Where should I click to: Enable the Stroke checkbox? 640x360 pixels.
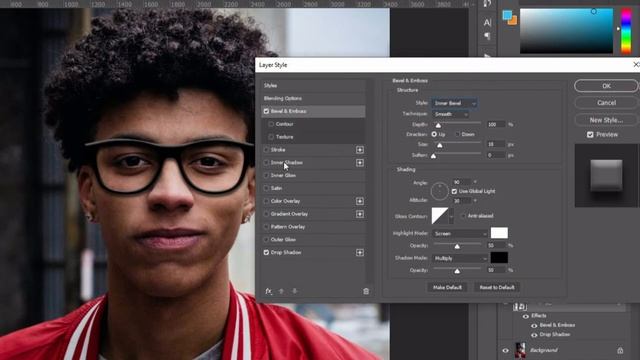click(x=266, y=150)
